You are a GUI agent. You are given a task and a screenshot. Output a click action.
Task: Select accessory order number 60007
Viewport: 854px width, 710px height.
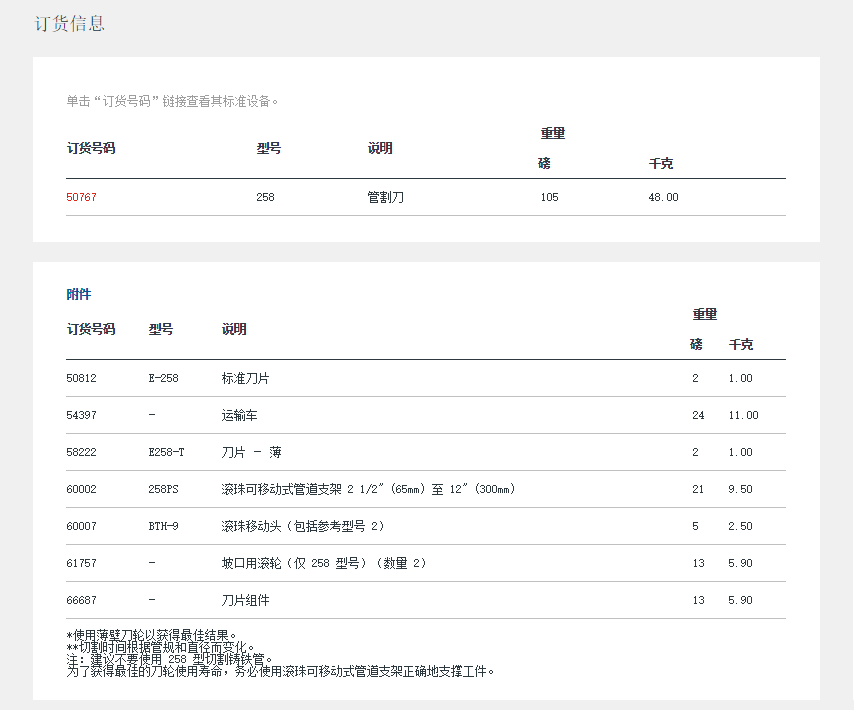(82, 526)
